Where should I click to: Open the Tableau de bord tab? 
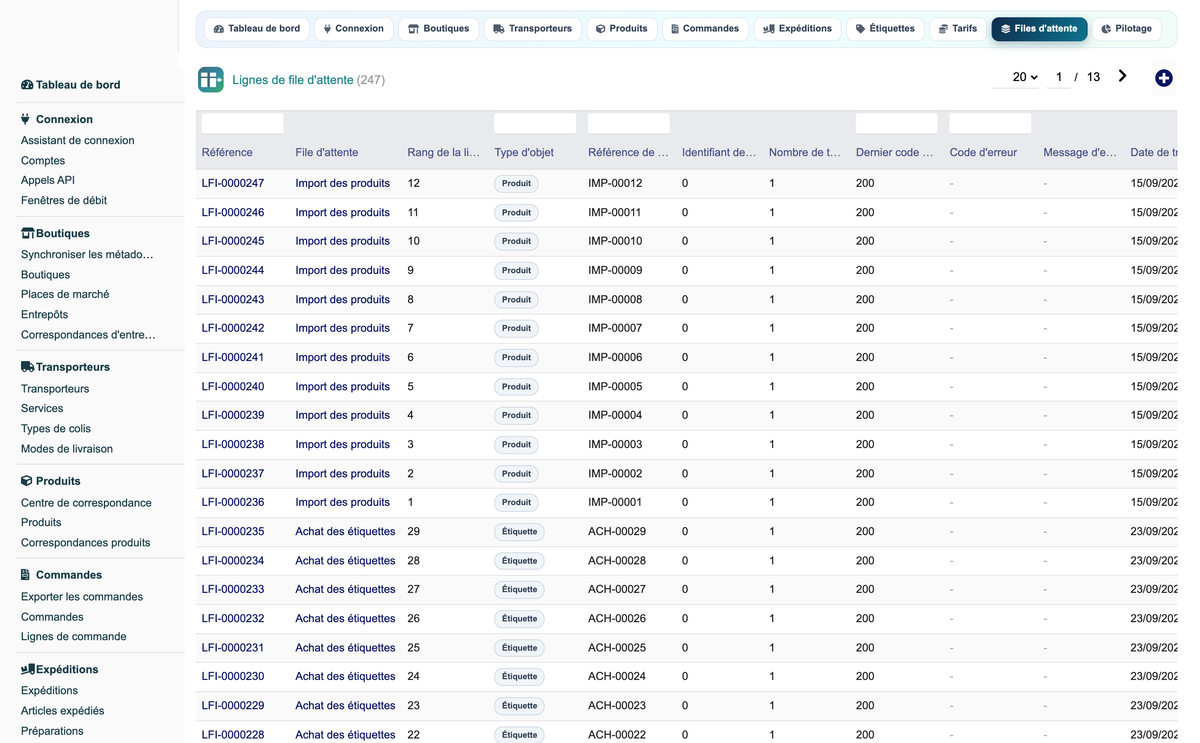pyautogui.click(x=257, y=29)
